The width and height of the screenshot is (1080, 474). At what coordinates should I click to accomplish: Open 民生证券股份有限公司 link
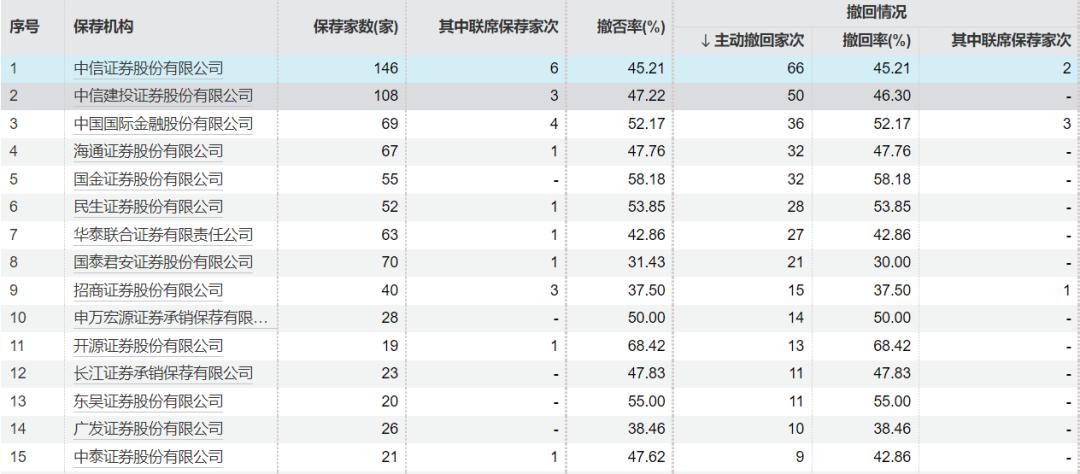tap(149, 207)
